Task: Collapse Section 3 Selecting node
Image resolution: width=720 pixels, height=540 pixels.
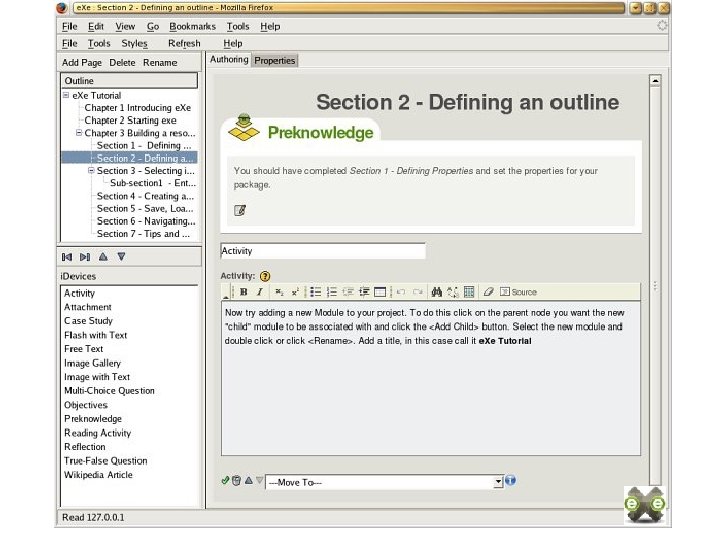Action: coord(91,170)
